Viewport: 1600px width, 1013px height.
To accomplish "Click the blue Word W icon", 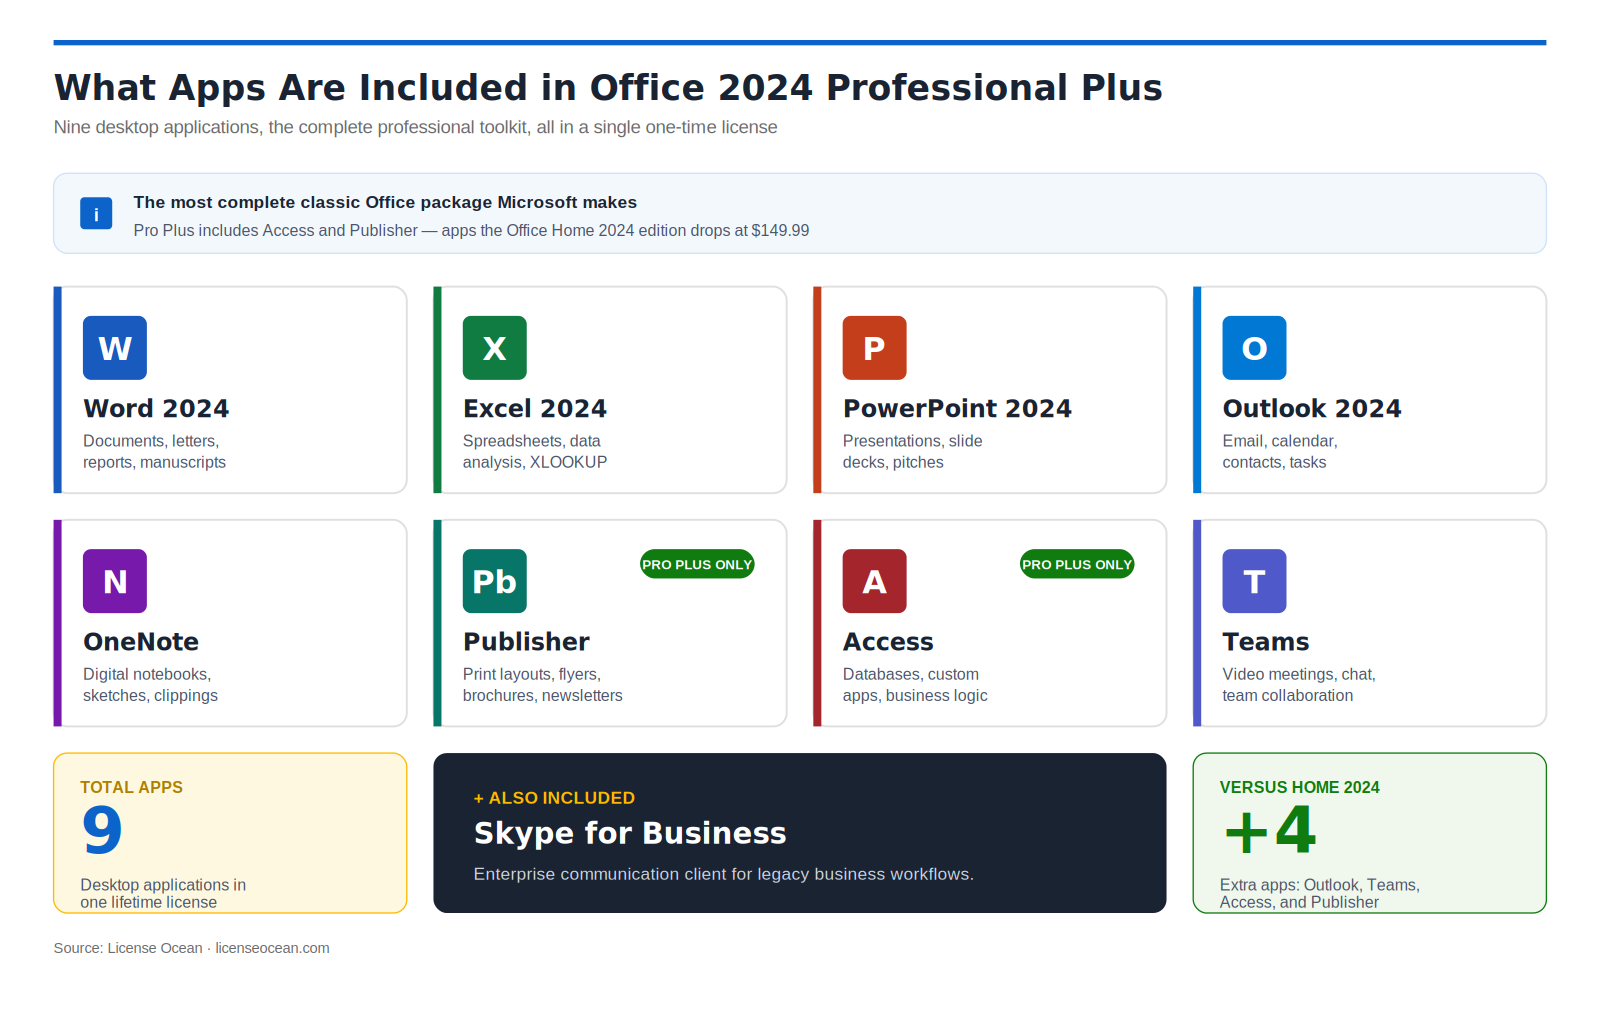I will pyautogui.click(x=115, y=348).
